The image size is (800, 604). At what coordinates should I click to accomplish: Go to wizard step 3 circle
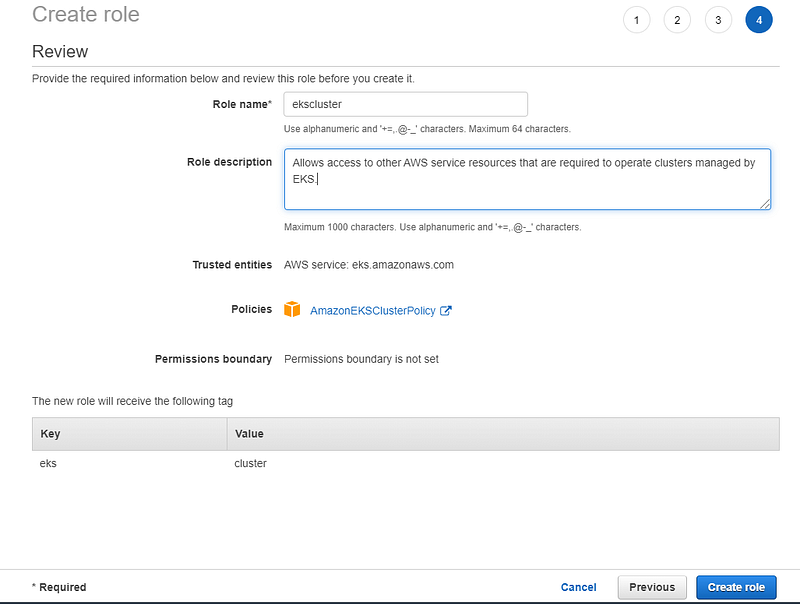(x=718, y=20)
